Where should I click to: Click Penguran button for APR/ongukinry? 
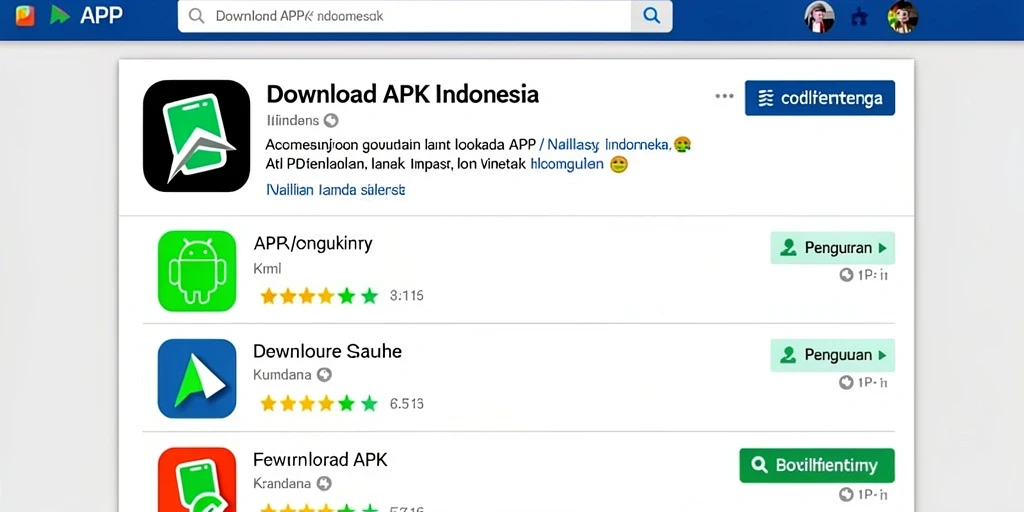(833, 248)
